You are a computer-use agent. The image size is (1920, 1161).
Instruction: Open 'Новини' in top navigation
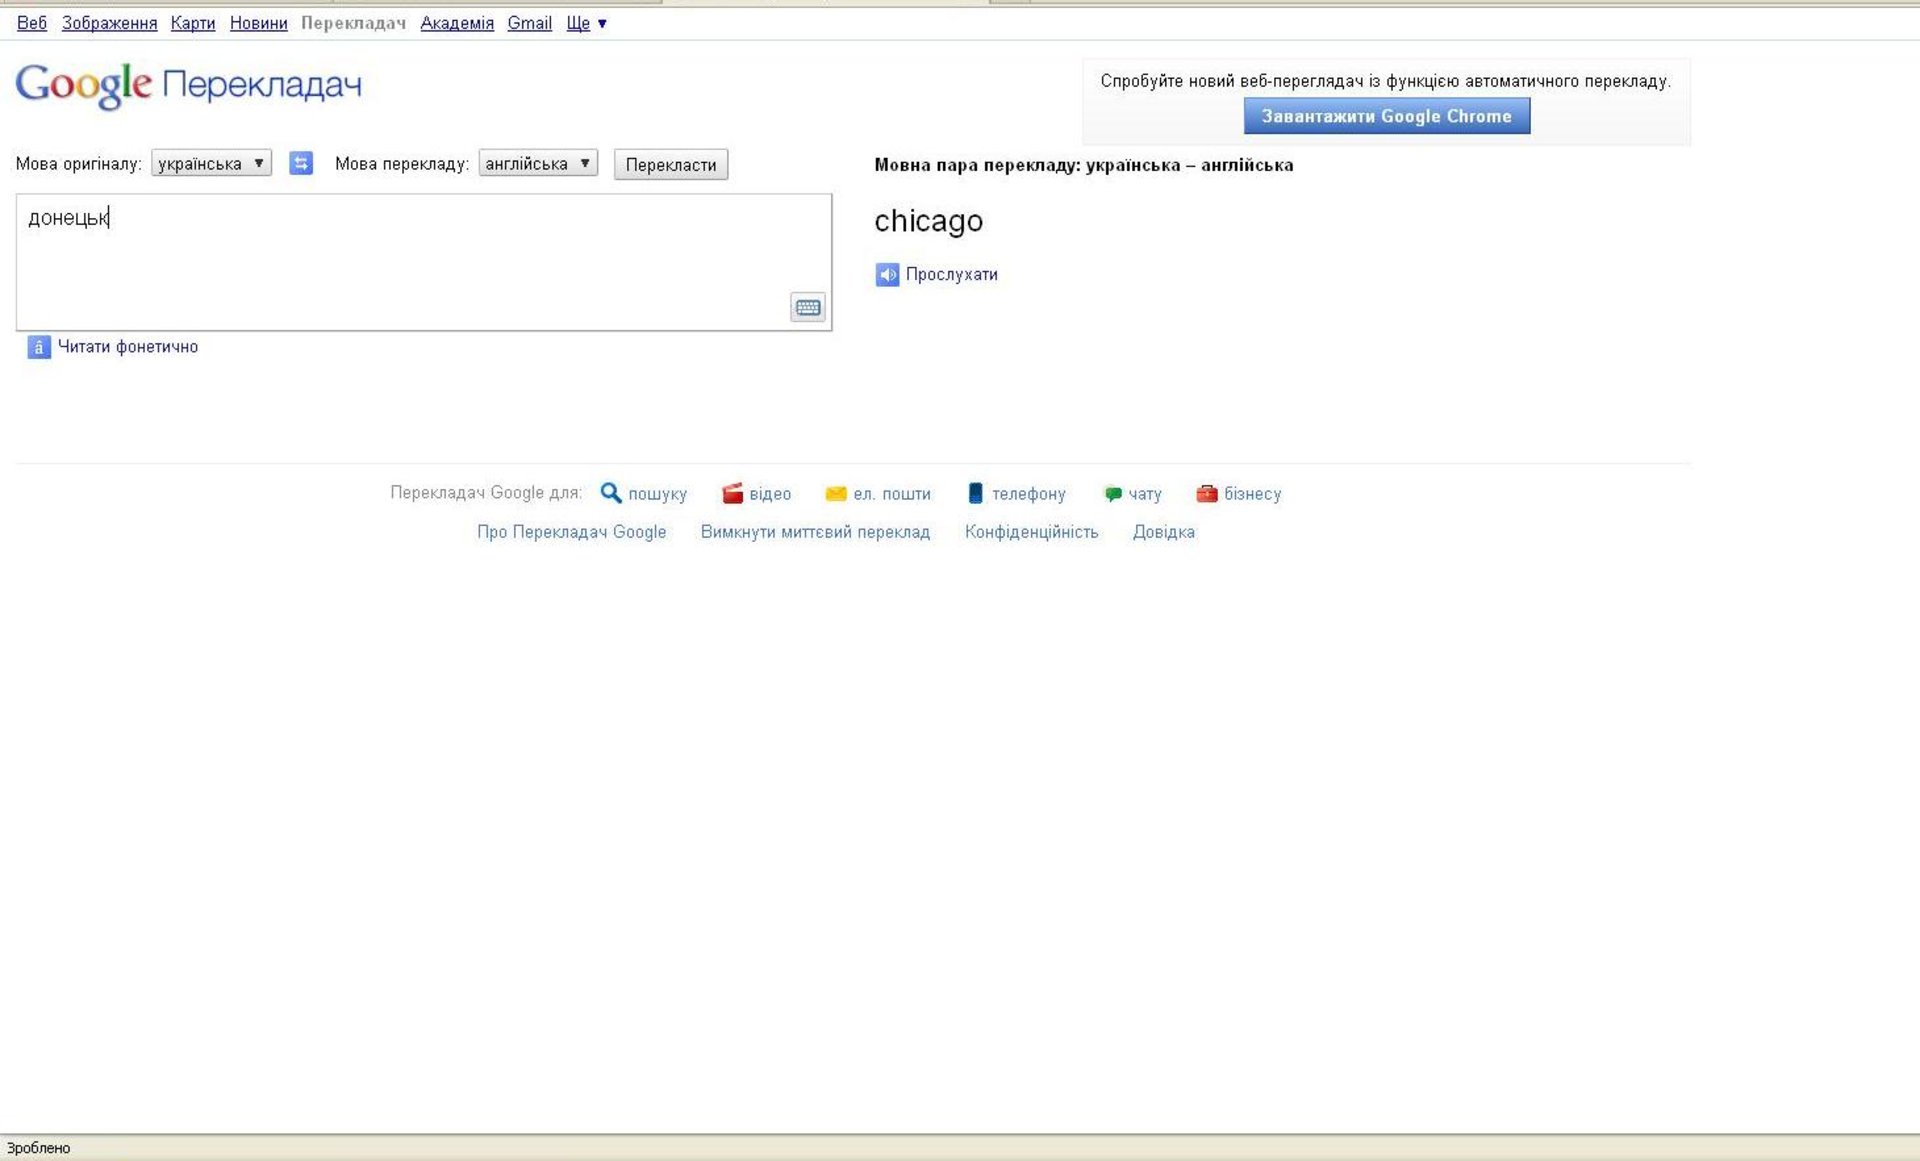[x=259, y=23]
